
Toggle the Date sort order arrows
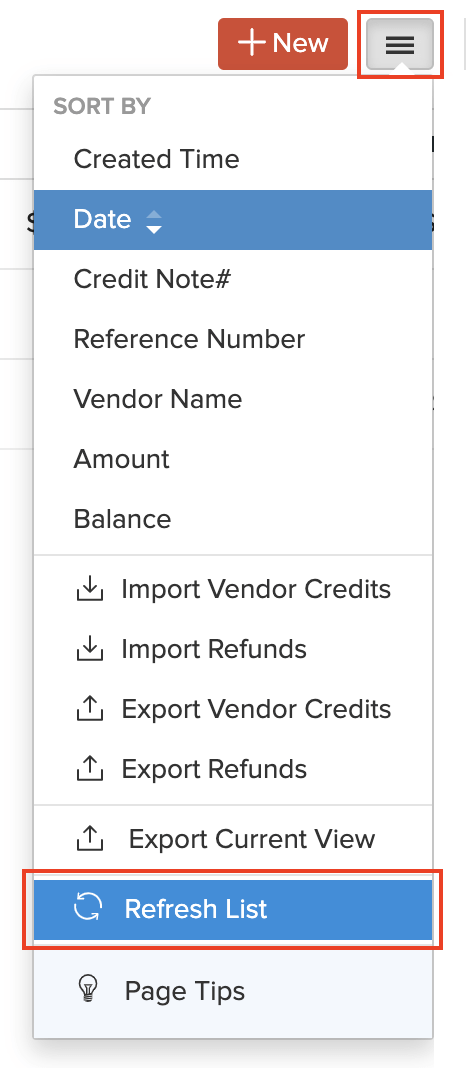tap(155, 221)
